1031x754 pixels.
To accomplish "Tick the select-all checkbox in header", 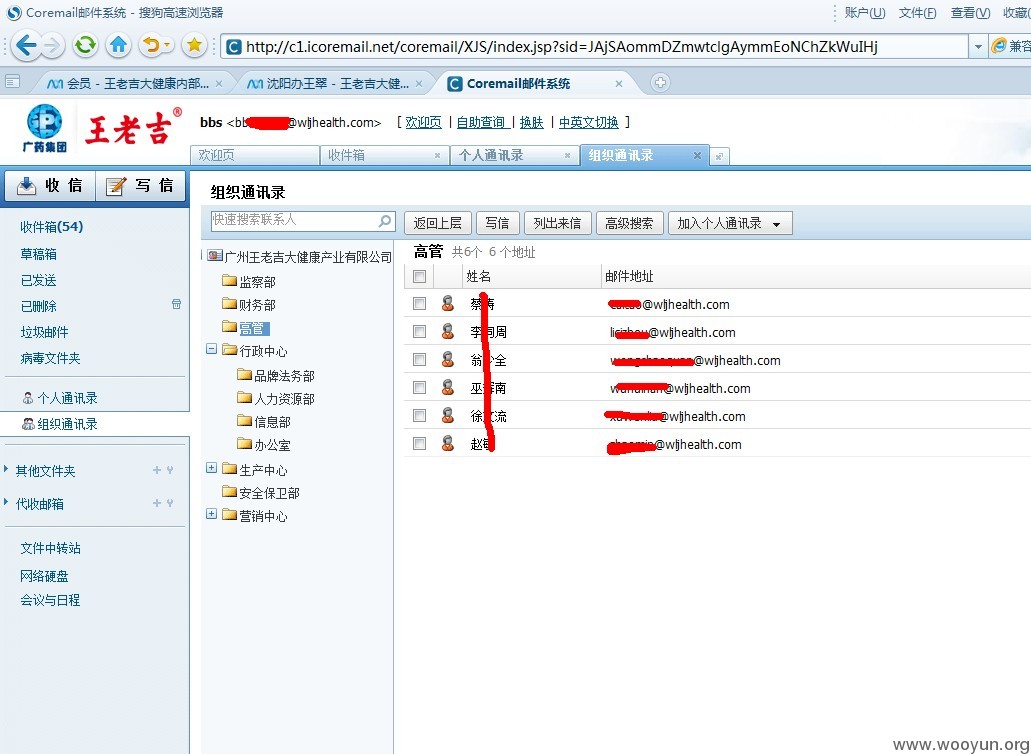I will point(419,276).
